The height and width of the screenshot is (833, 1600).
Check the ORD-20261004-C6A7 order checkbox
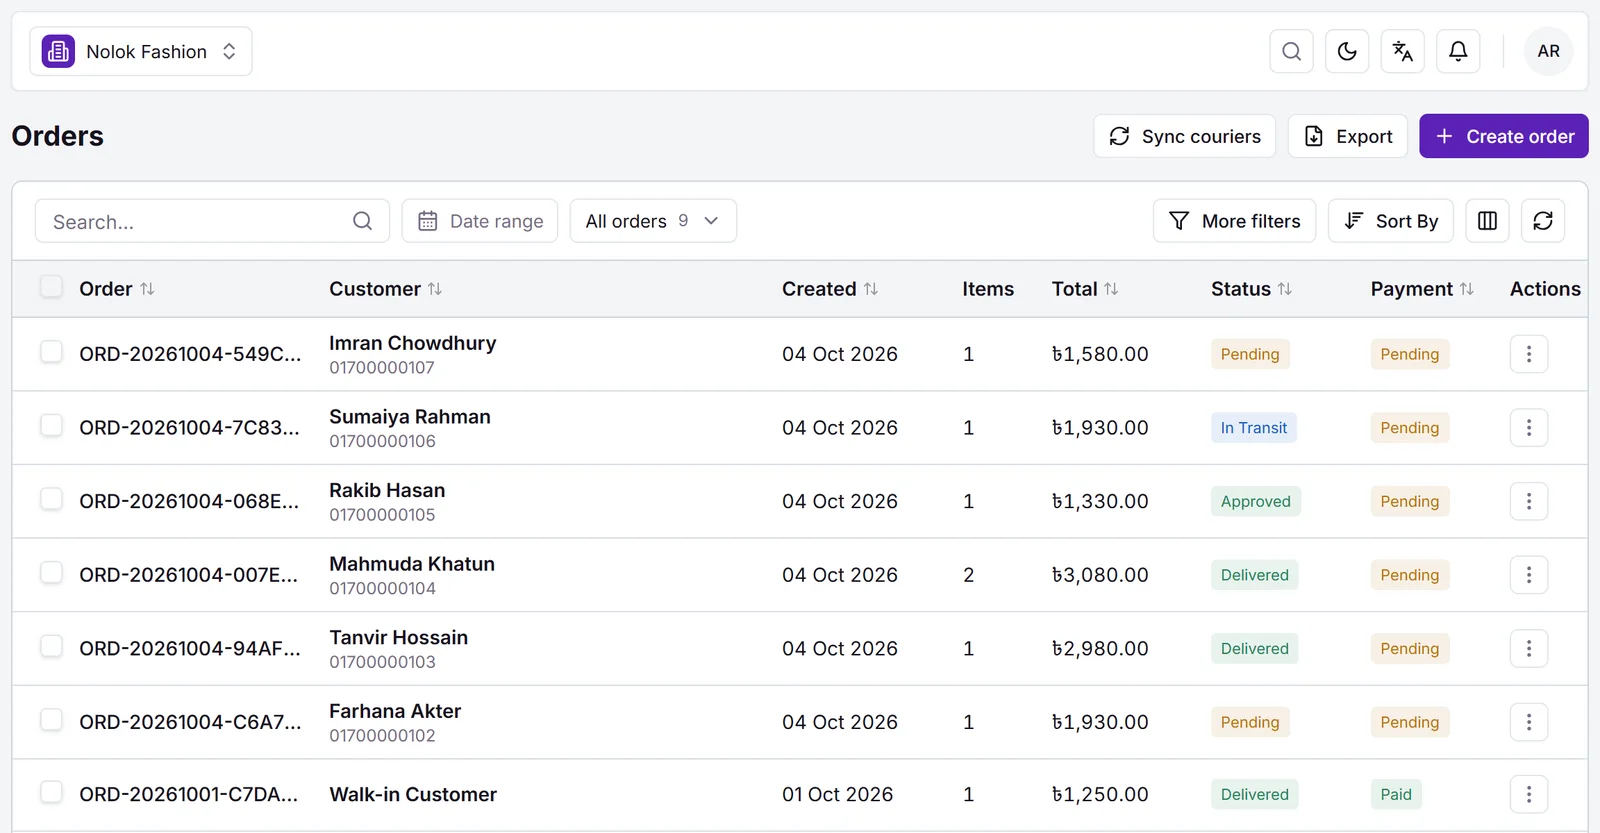click(51, 720)
